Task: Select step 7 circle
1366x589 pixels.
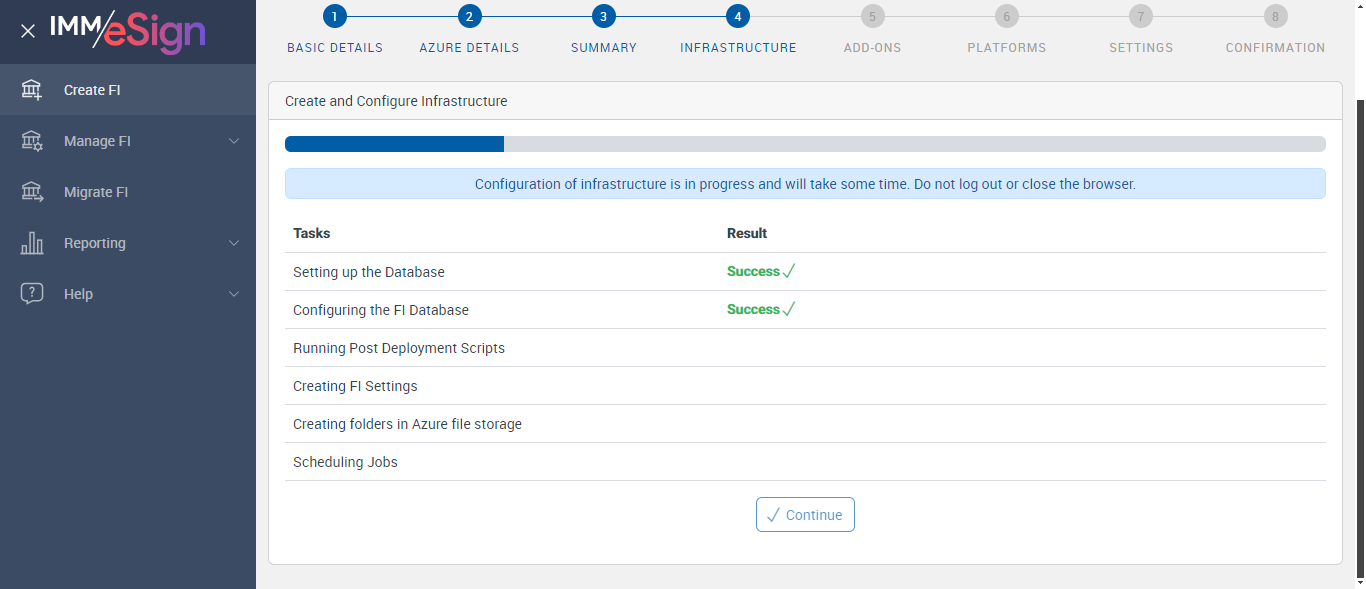Action: coord(1140,16)
